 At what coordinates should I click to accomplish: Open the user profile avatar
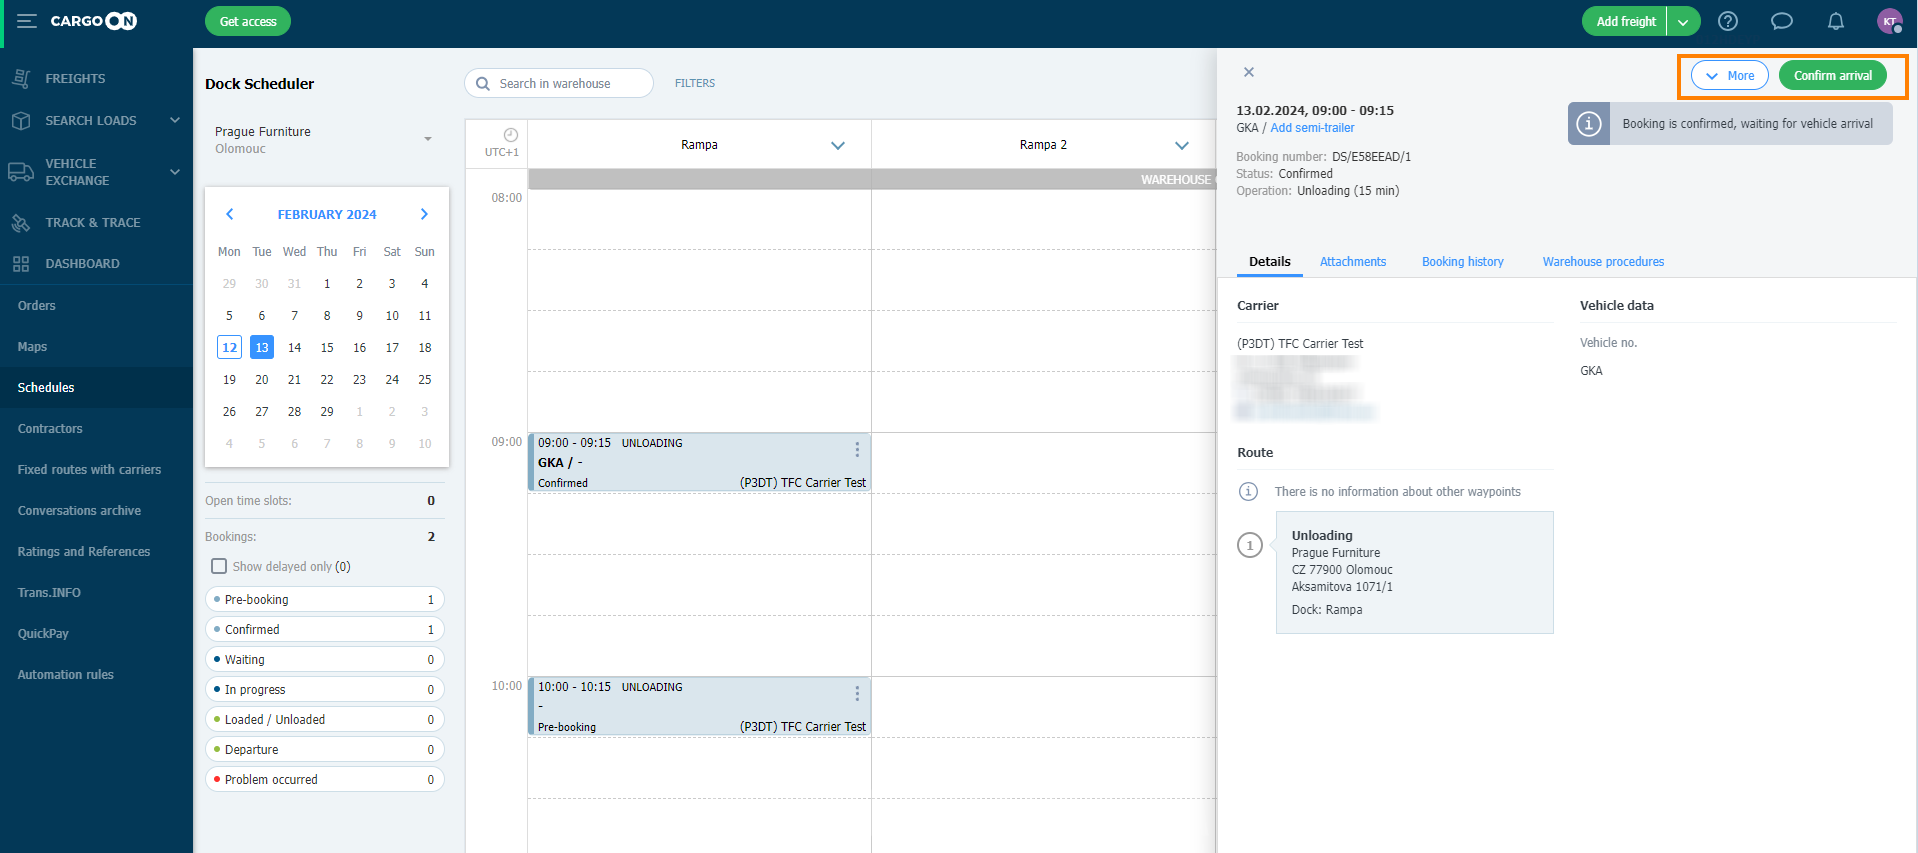tap(1889, 21)
